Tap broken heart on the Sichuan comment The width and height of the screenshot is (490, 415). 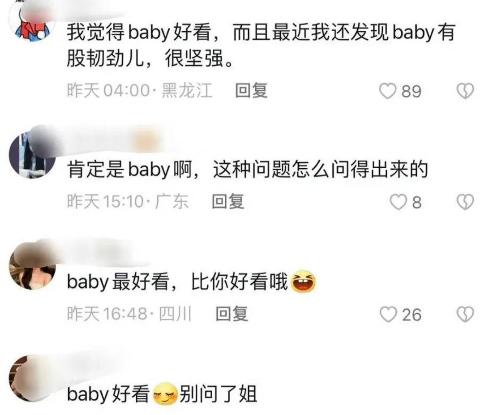point(465,314)
